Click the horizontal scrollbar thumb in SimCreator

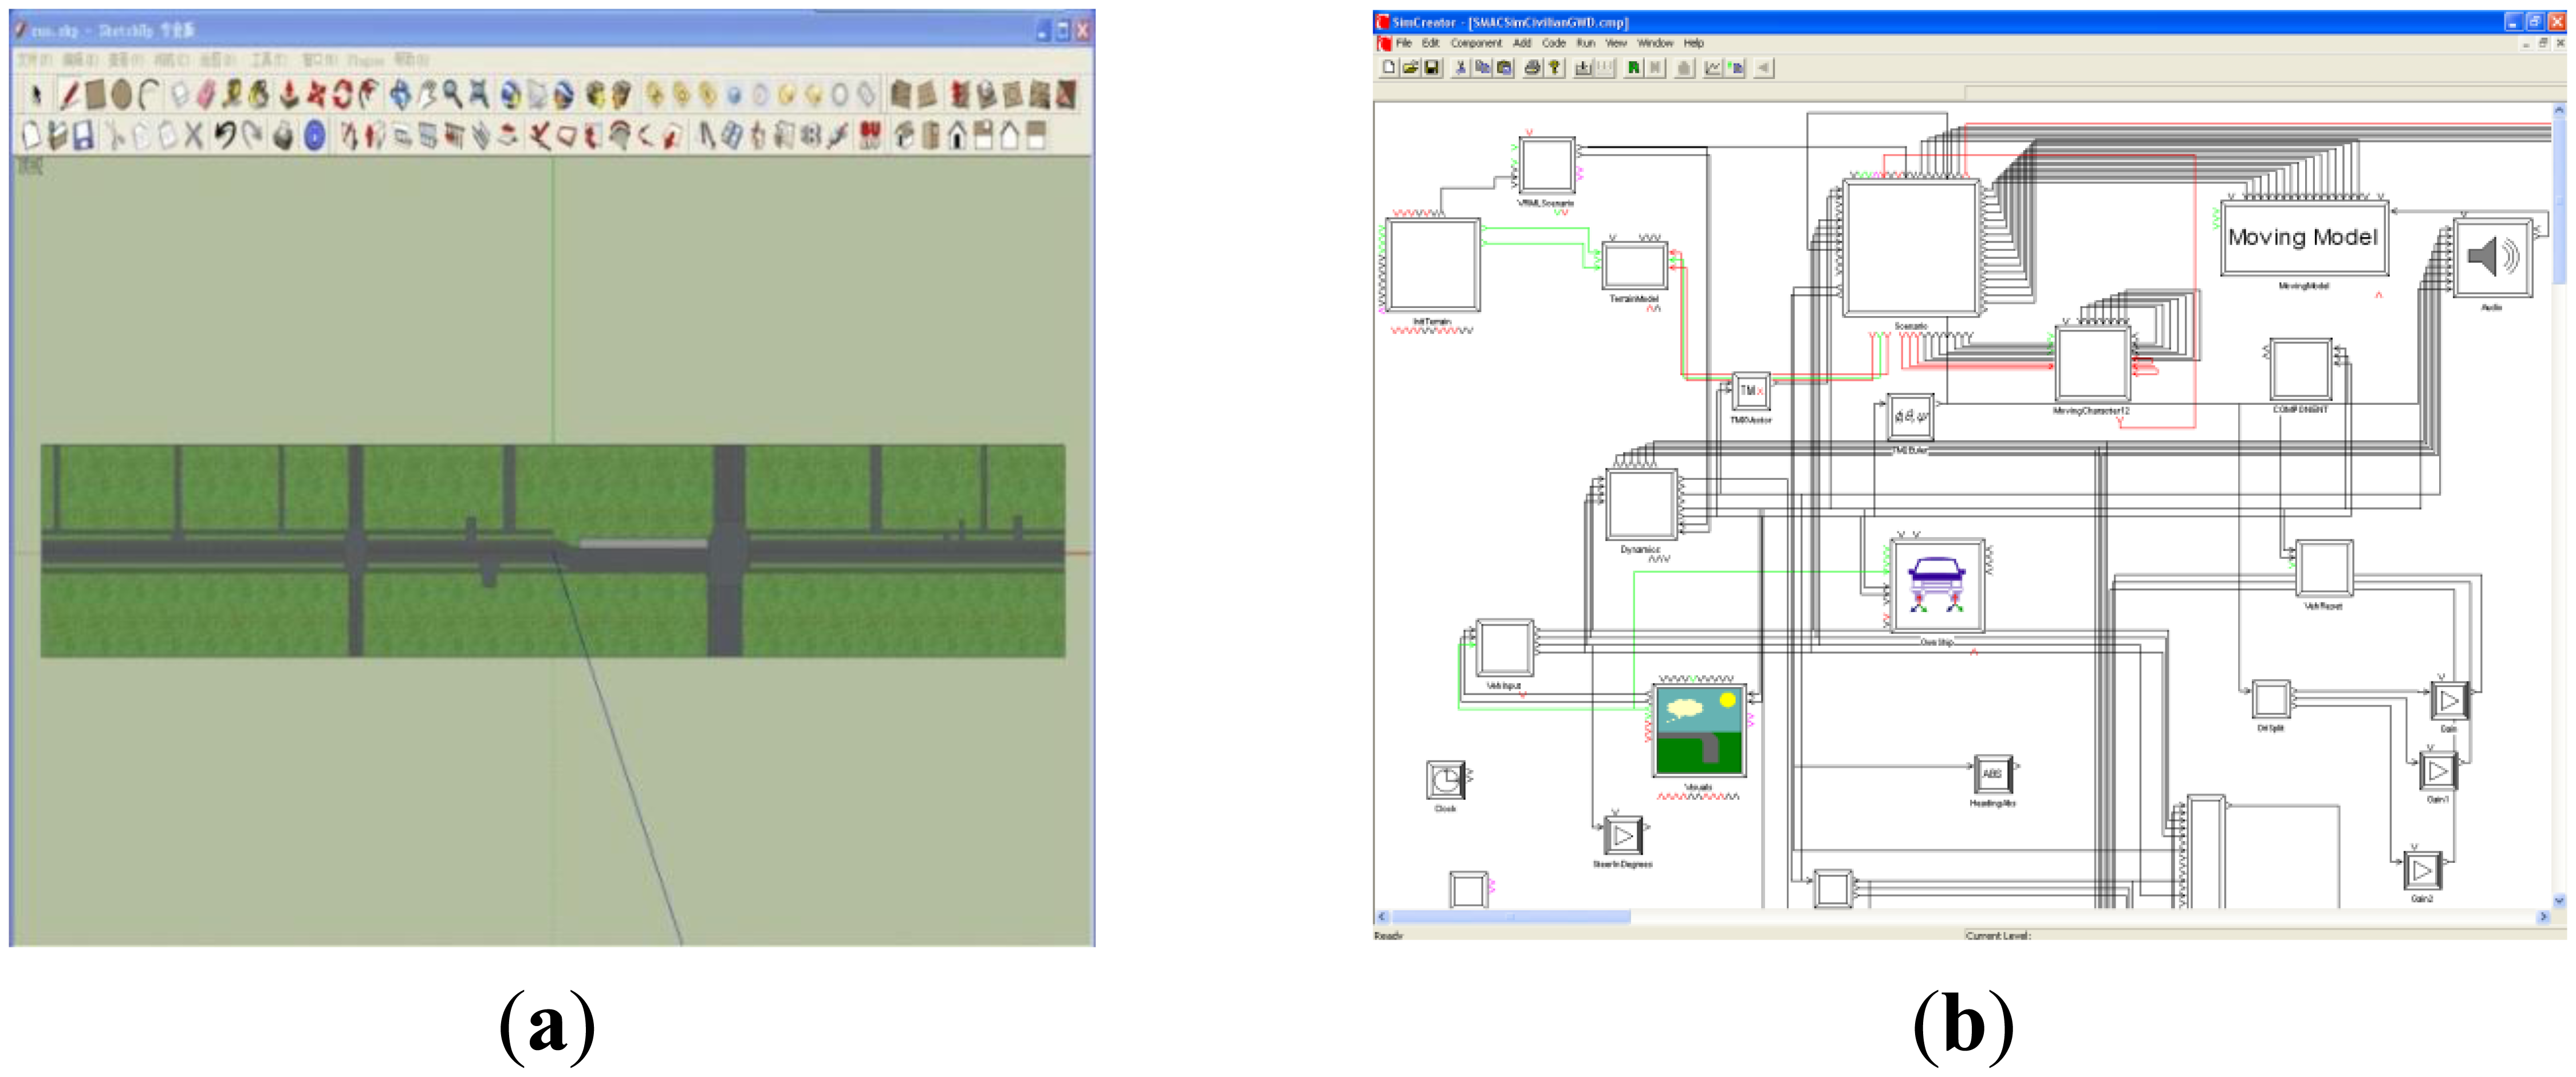(x=1510, y=917)
